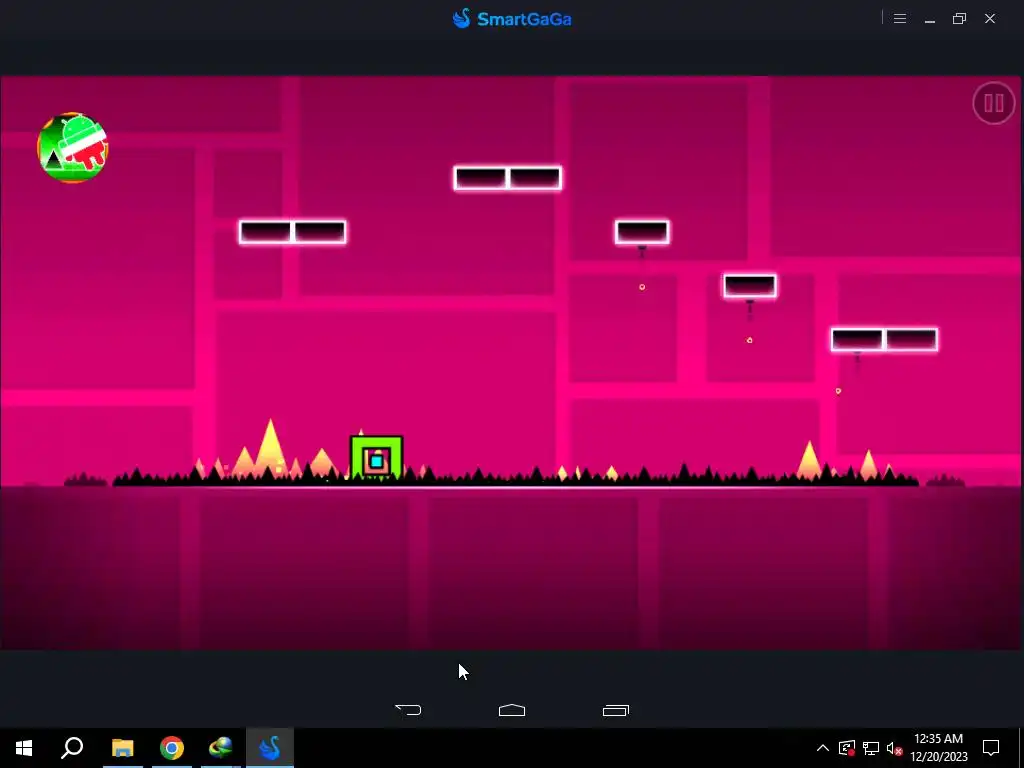This screenshot has width=1024, height=768.
Task: Open the network tray icon
Action: pyautogui.click(x=871, y=748)
